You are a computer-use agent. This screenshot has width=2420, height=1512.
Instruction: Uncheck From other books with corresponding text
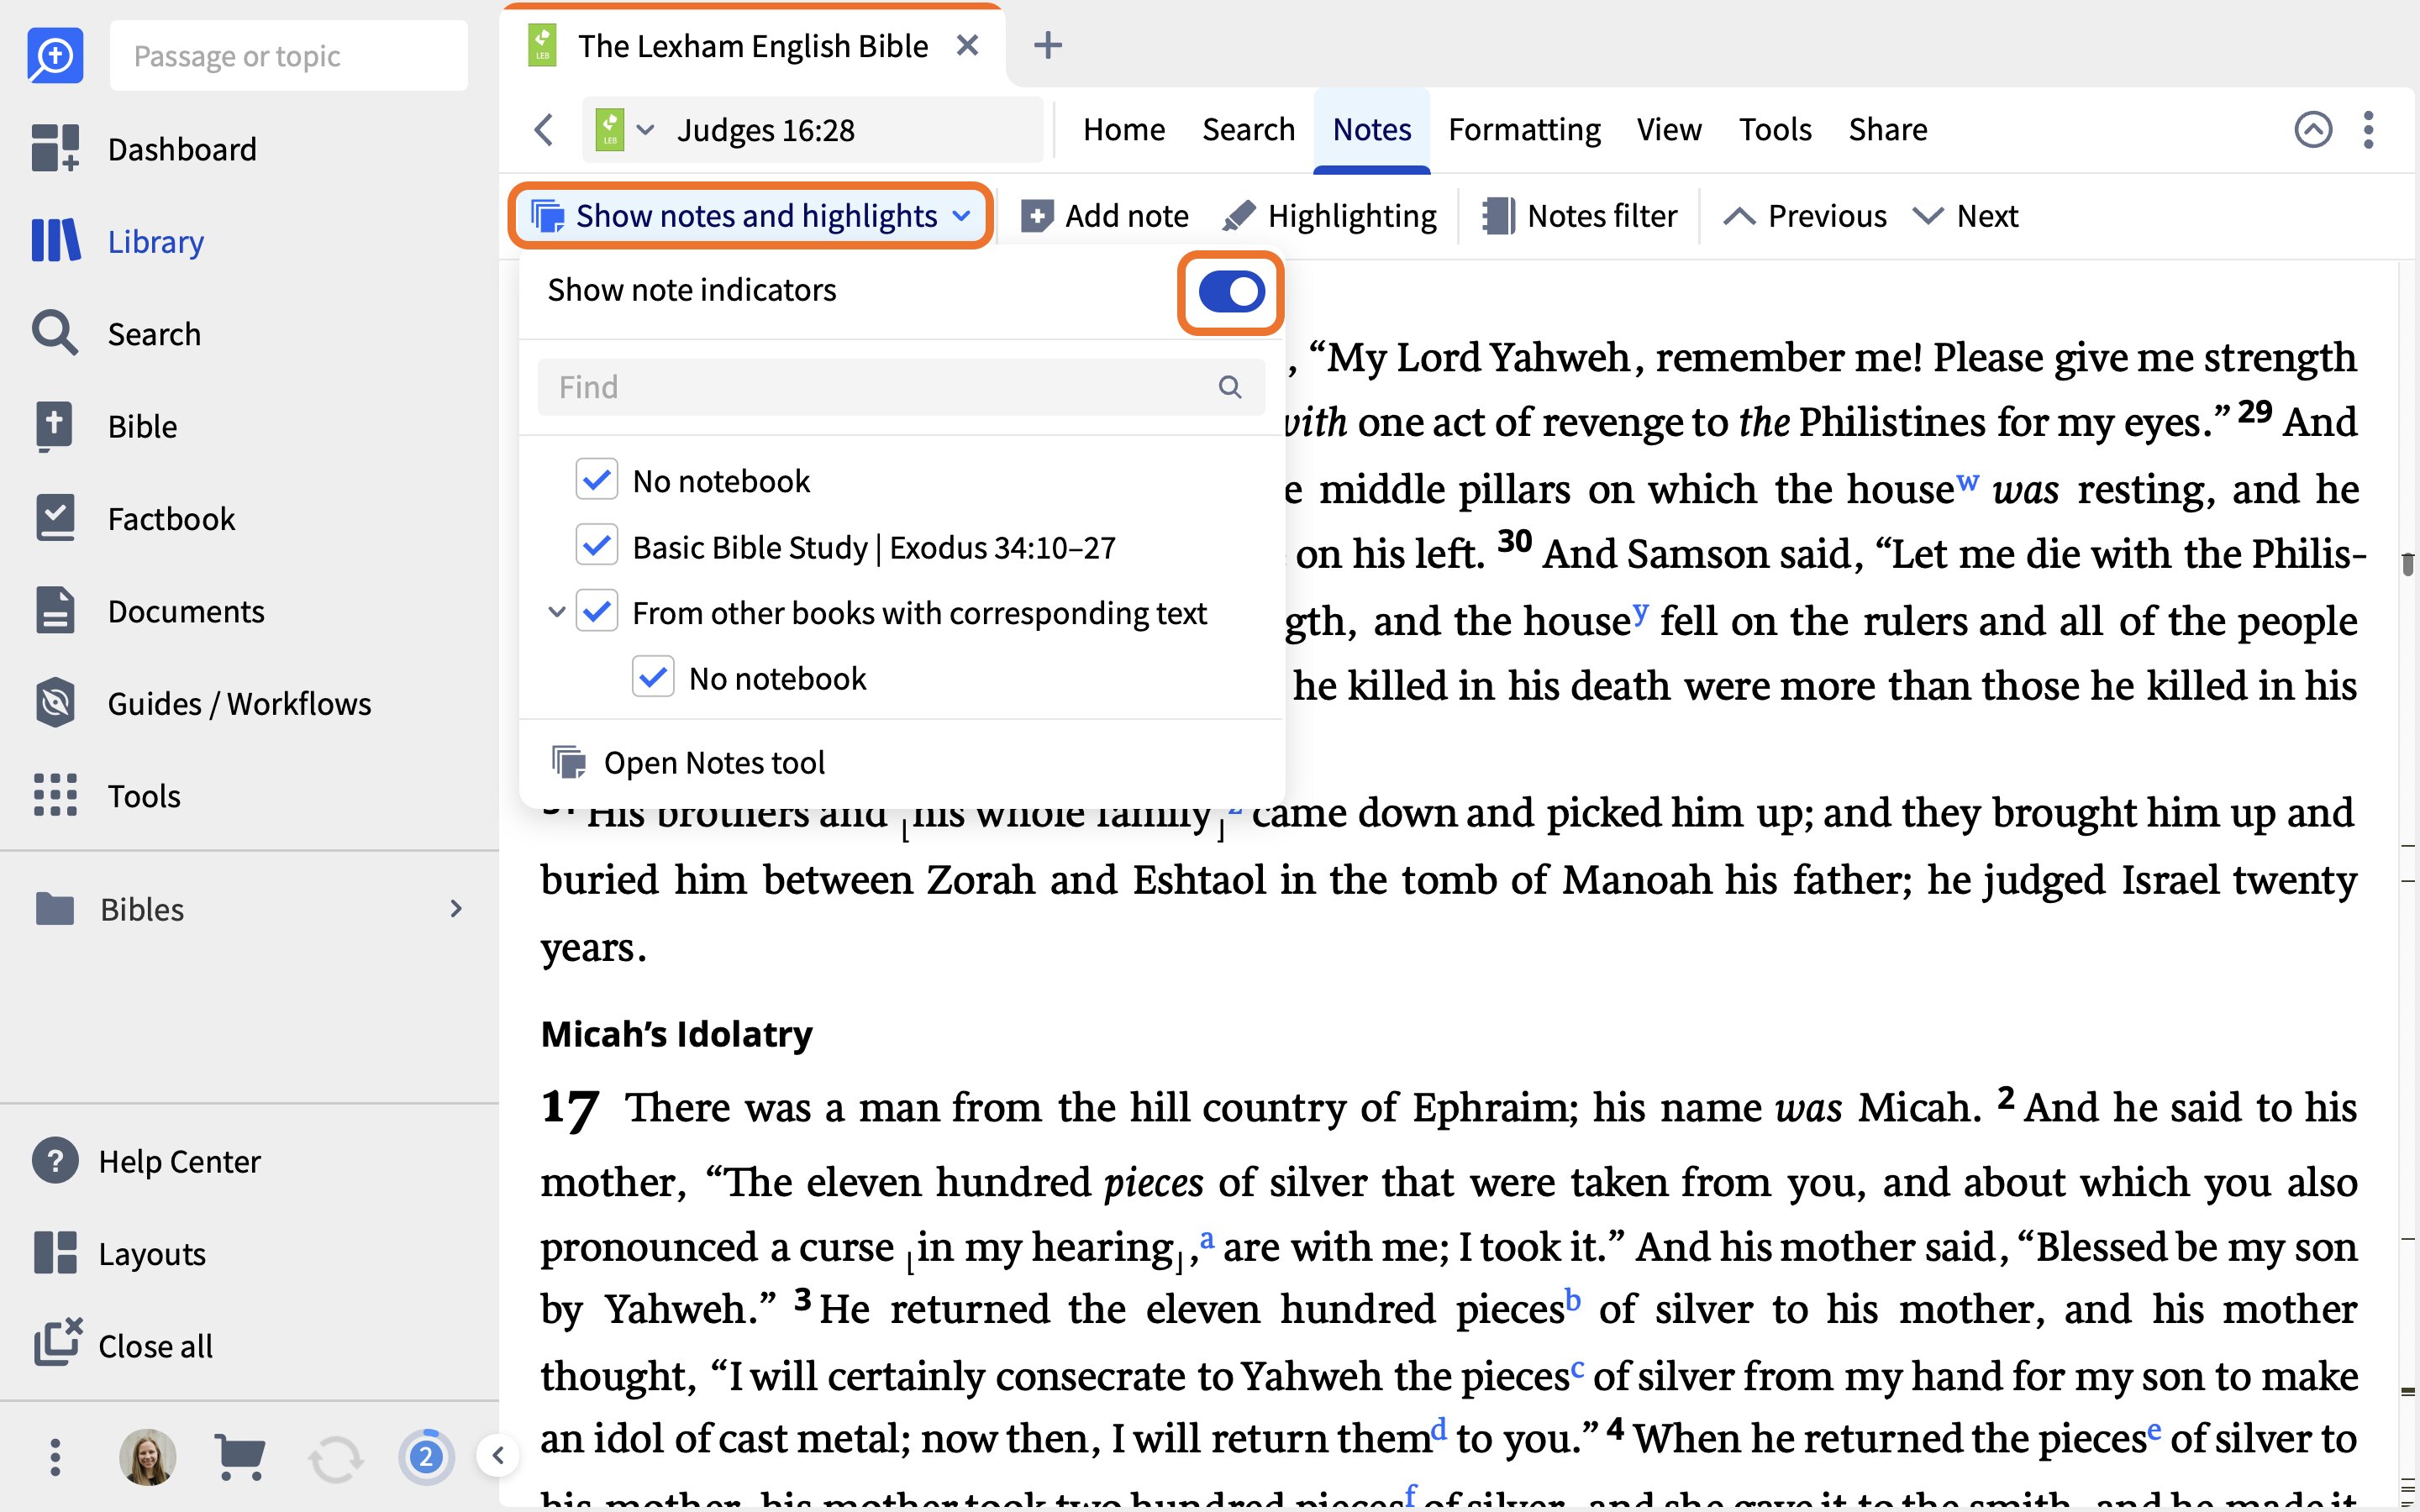[x=597, y=612]
